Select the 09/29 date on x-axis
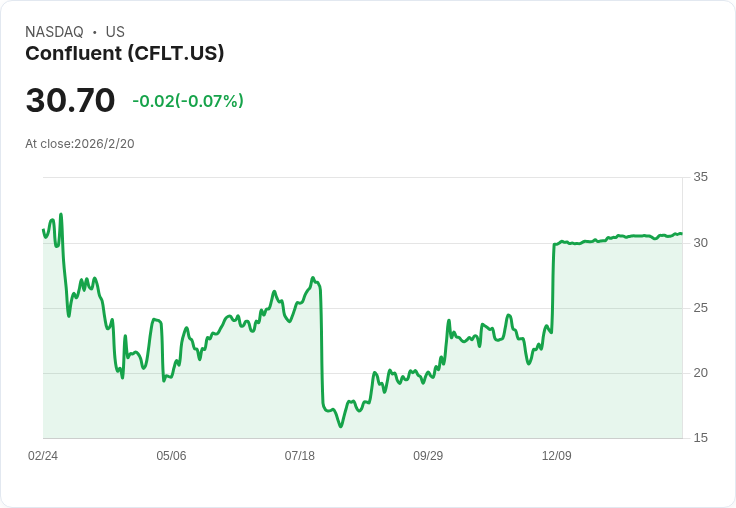Screen dimensions: 736x508 (x=428, y=456)
